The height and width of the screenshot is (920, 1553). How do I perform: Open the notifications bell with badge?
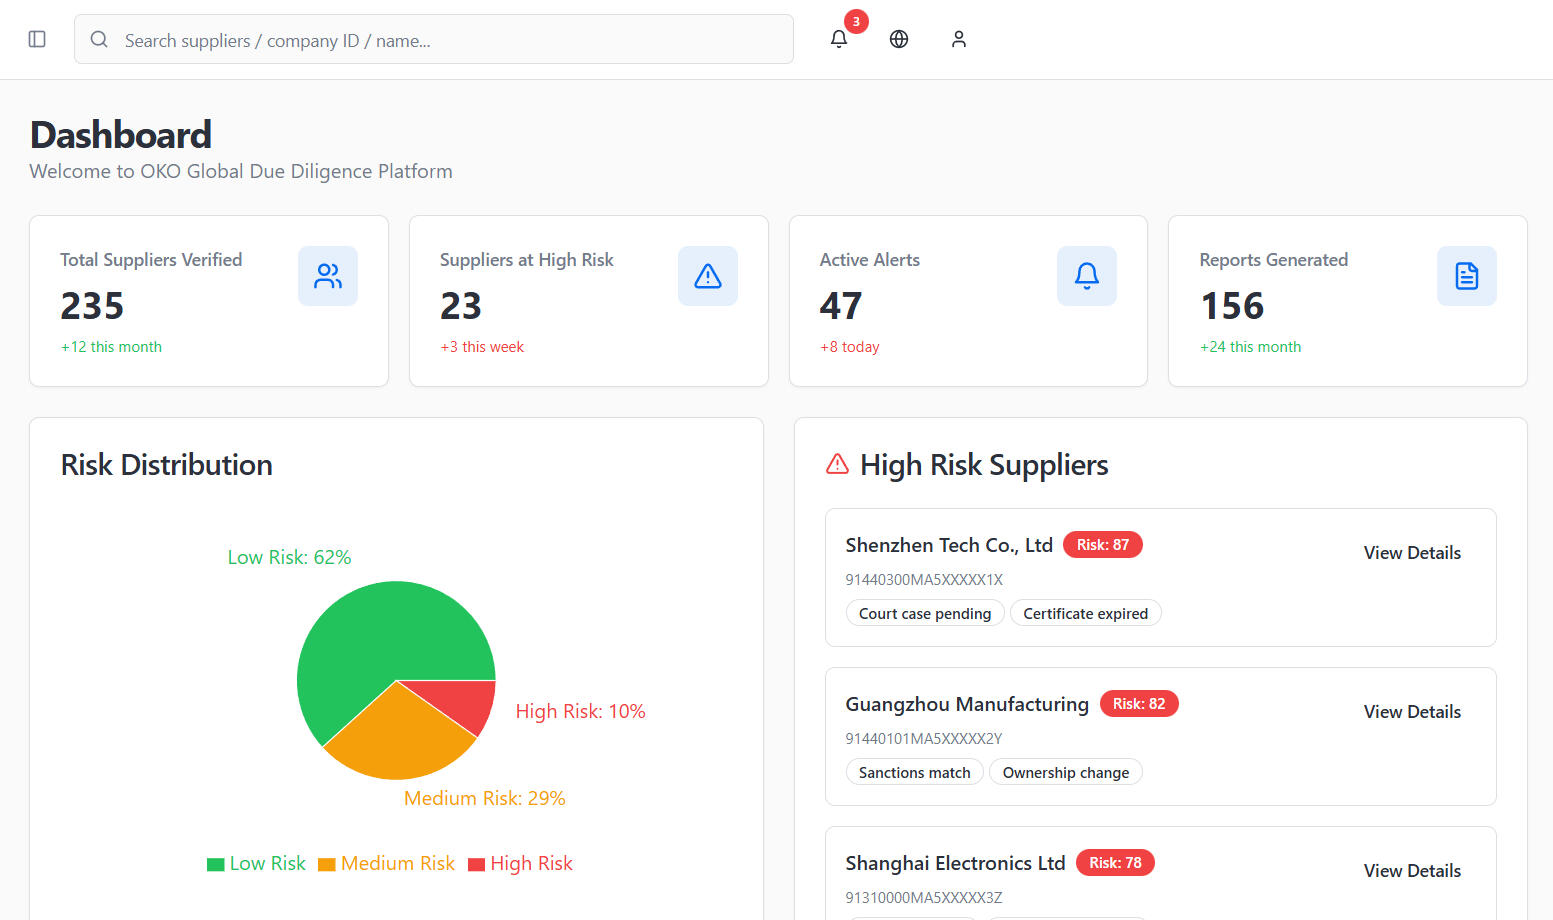point(839,39)
